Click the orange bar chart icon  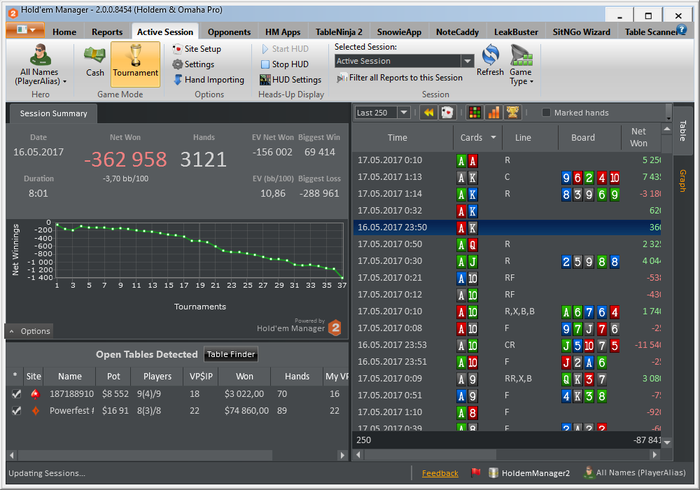click(494, 112)
